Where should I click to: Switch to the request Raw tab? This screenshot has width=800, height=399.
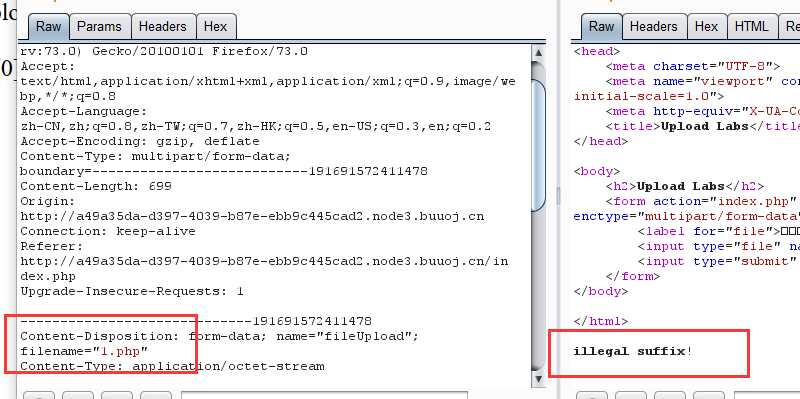pos(48,27)
